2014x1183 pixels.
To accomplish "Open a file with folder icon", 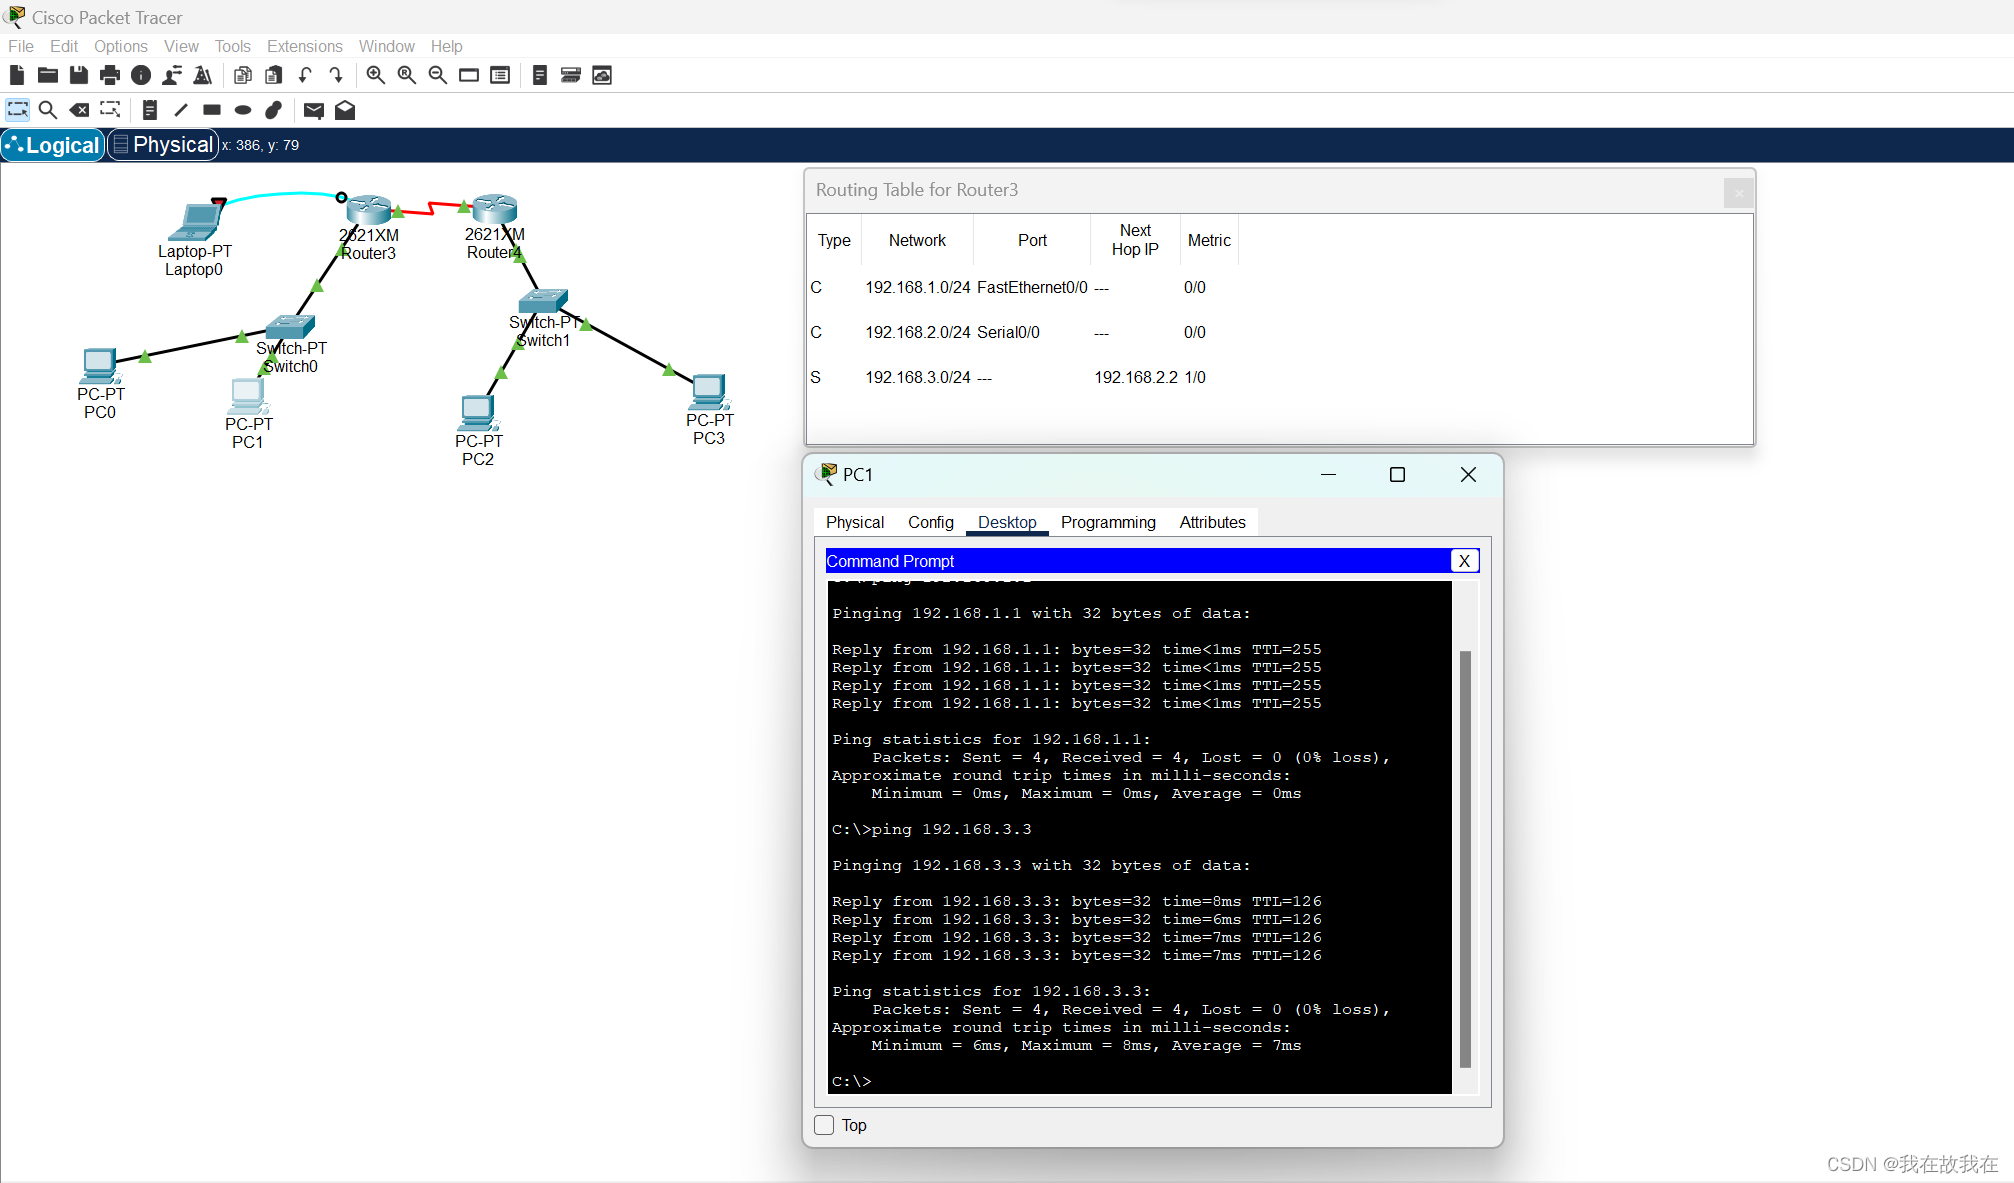I will [x=47, y=75].
